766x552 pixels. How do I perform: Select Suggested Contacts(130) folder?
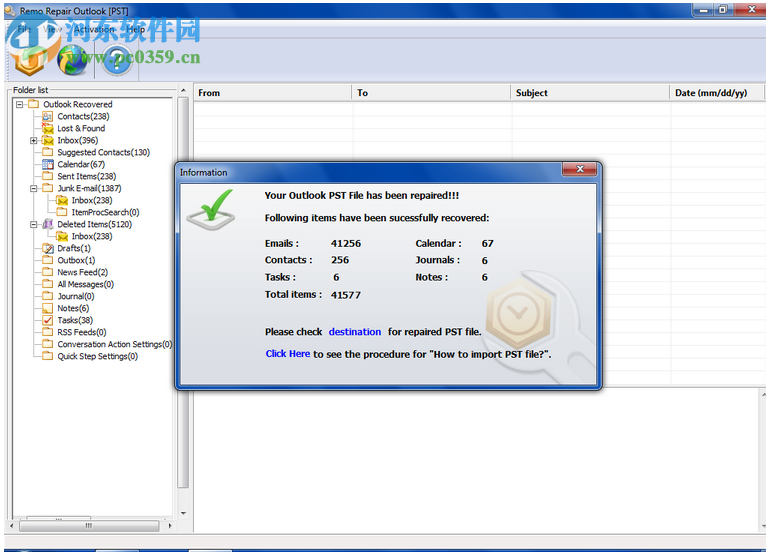coord(104,152)
